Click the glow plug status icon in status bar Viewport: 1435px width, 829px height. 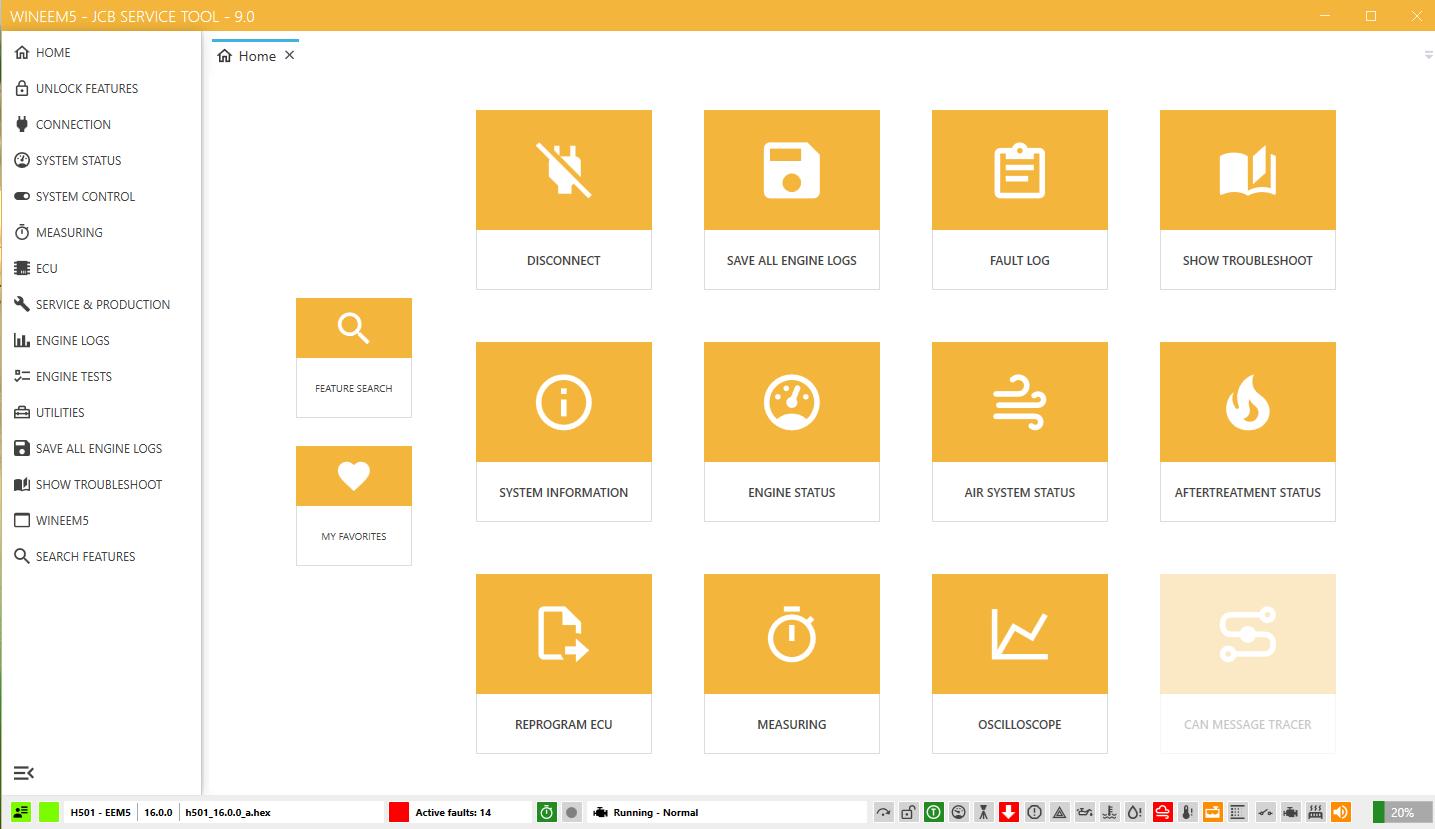[1316, 812]
